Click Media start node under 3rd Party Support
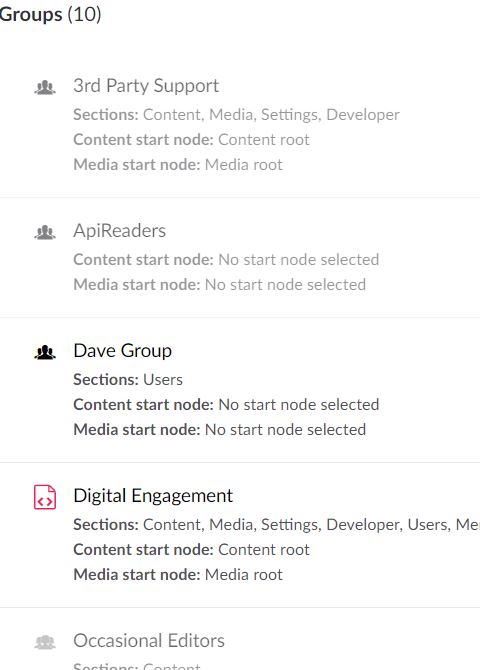 [178, 165]
